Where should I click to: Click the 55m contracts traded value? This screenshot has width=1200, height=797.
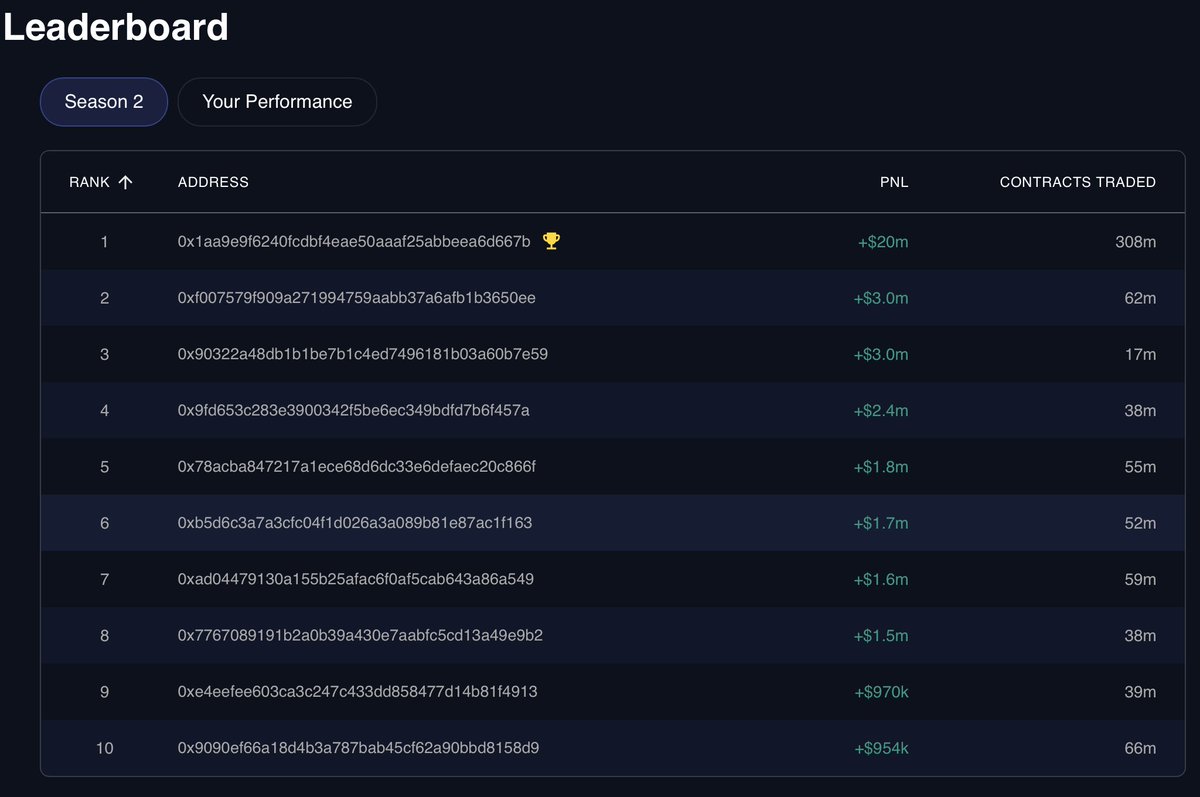pos(1140,467)
